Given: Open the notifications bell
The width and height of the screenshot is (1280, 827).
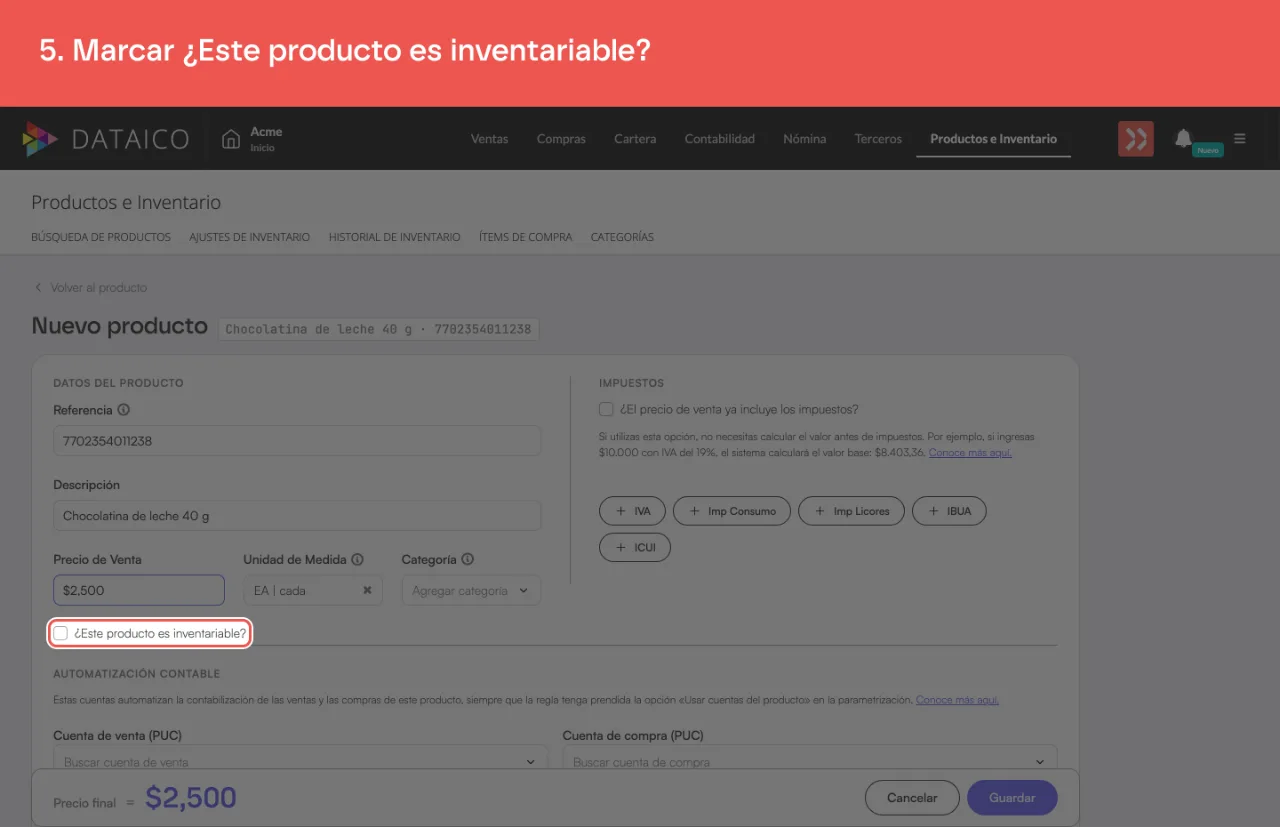Looking at the screenshot, I should pyautogui.click(x=1183, y=138).
